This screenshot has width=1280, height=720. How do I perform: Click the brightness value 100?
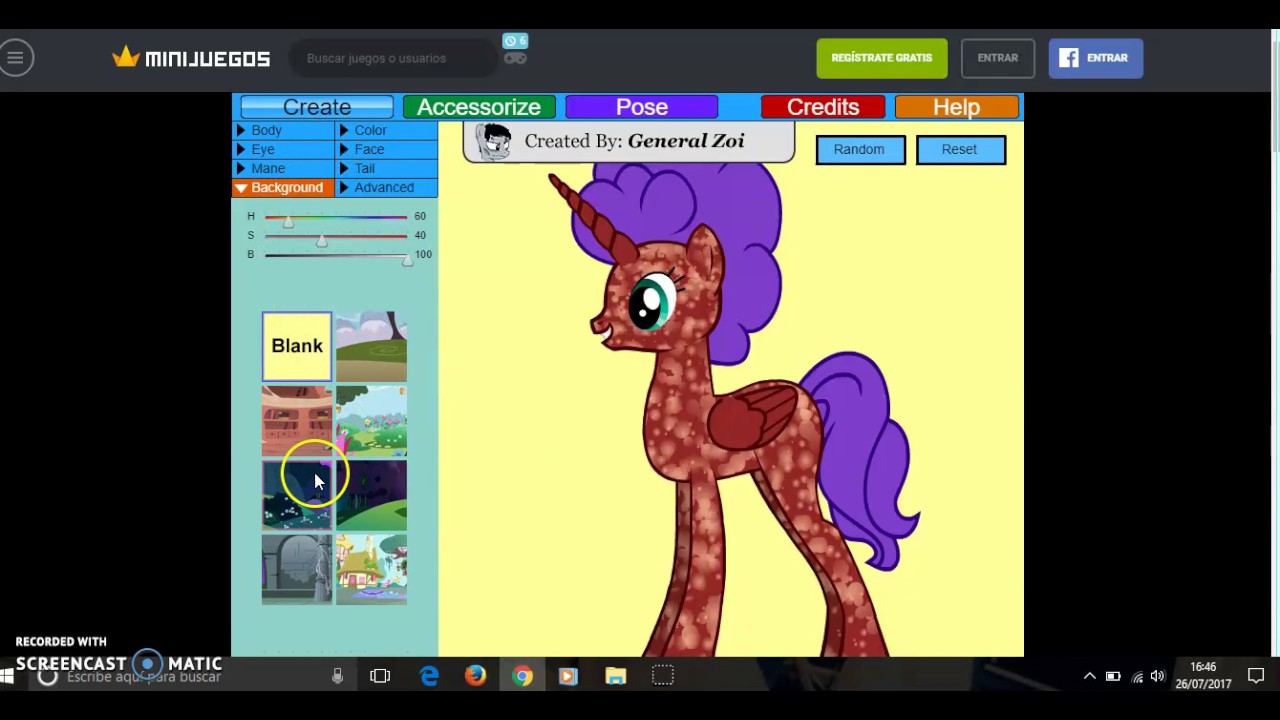(423, 254)
